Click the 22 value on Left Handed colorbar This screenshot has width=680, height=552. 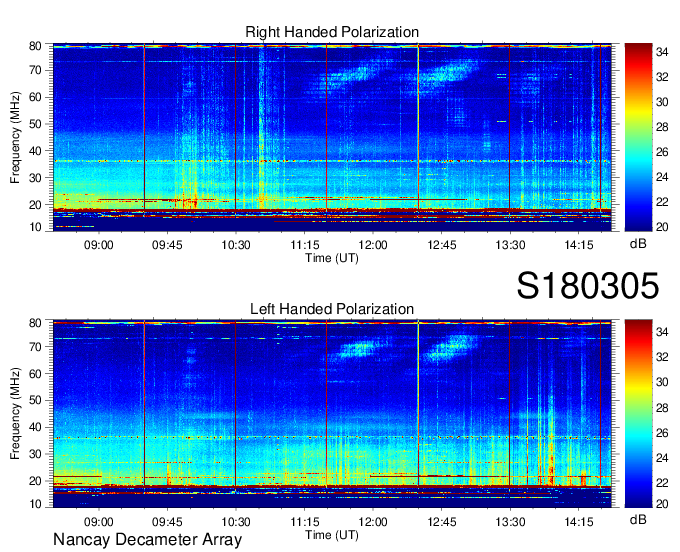pos(662,482)
